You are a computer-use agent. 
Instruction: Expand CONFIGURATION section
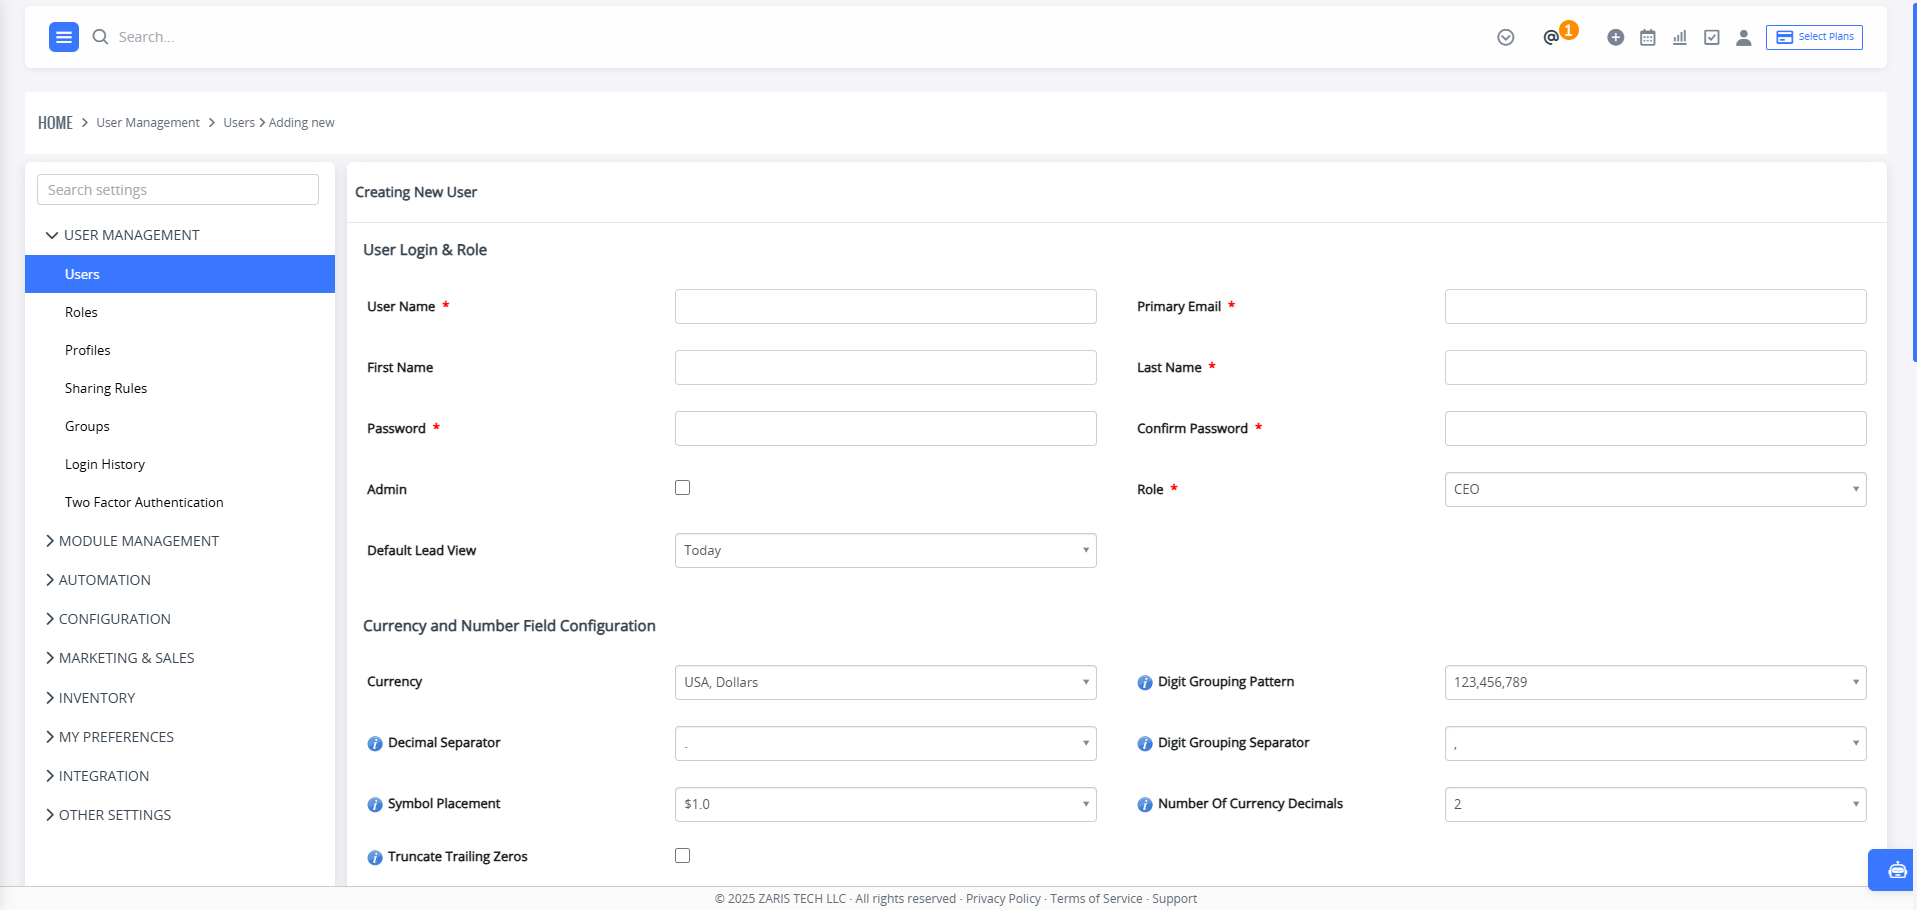click(x=108, y=619)
